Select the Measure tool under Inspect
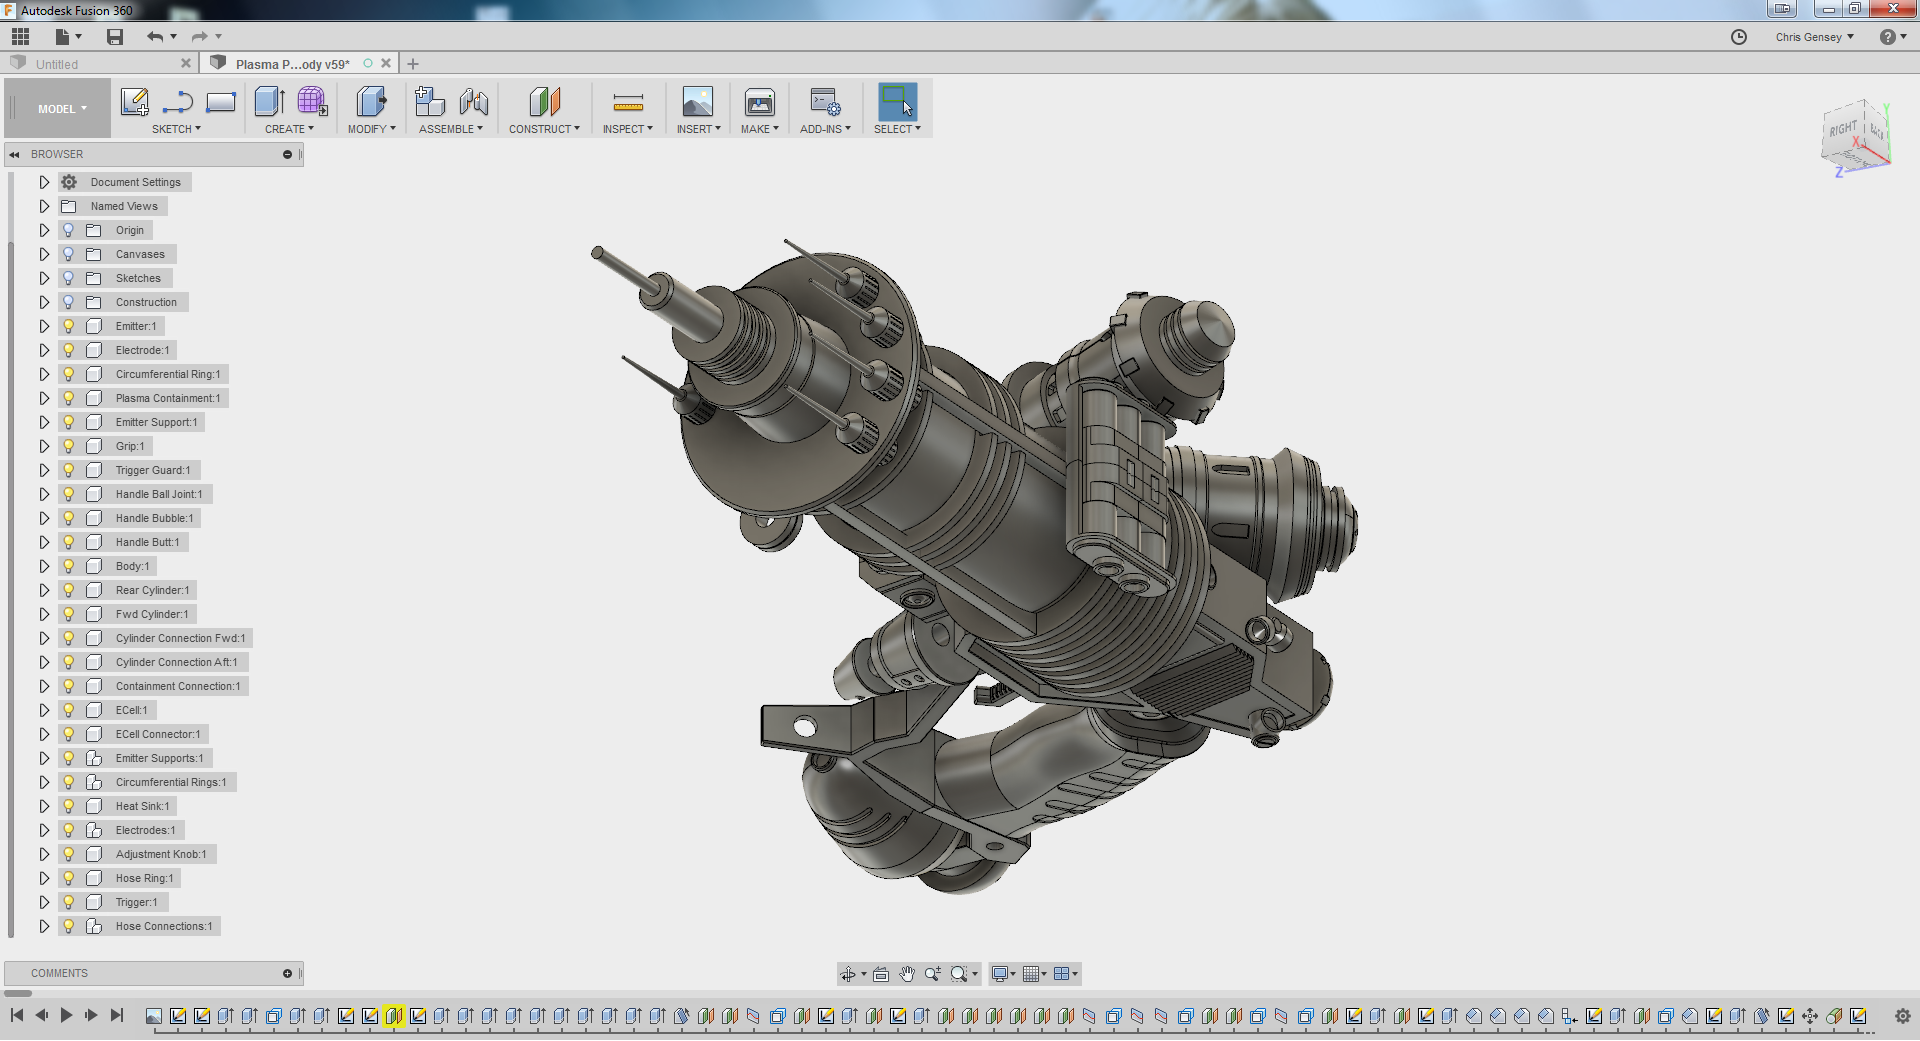Viewport: 1920px width, 1041px height. tap(627, 102)
